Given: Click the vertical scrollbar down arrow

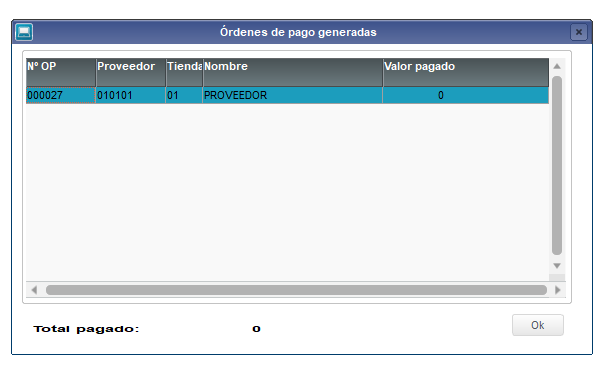Looking at the screenshot, I should (x=557, y=265).
